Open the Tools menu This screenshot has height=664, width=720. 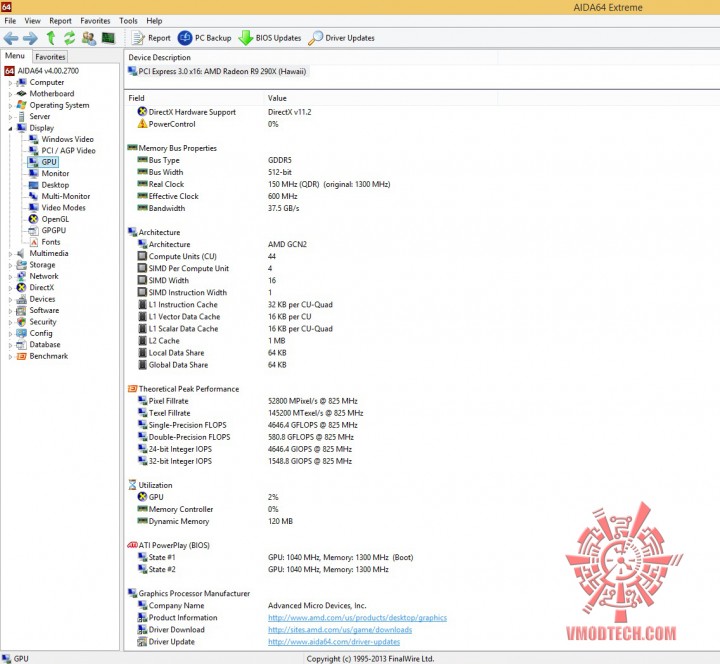tap(128, 21)
